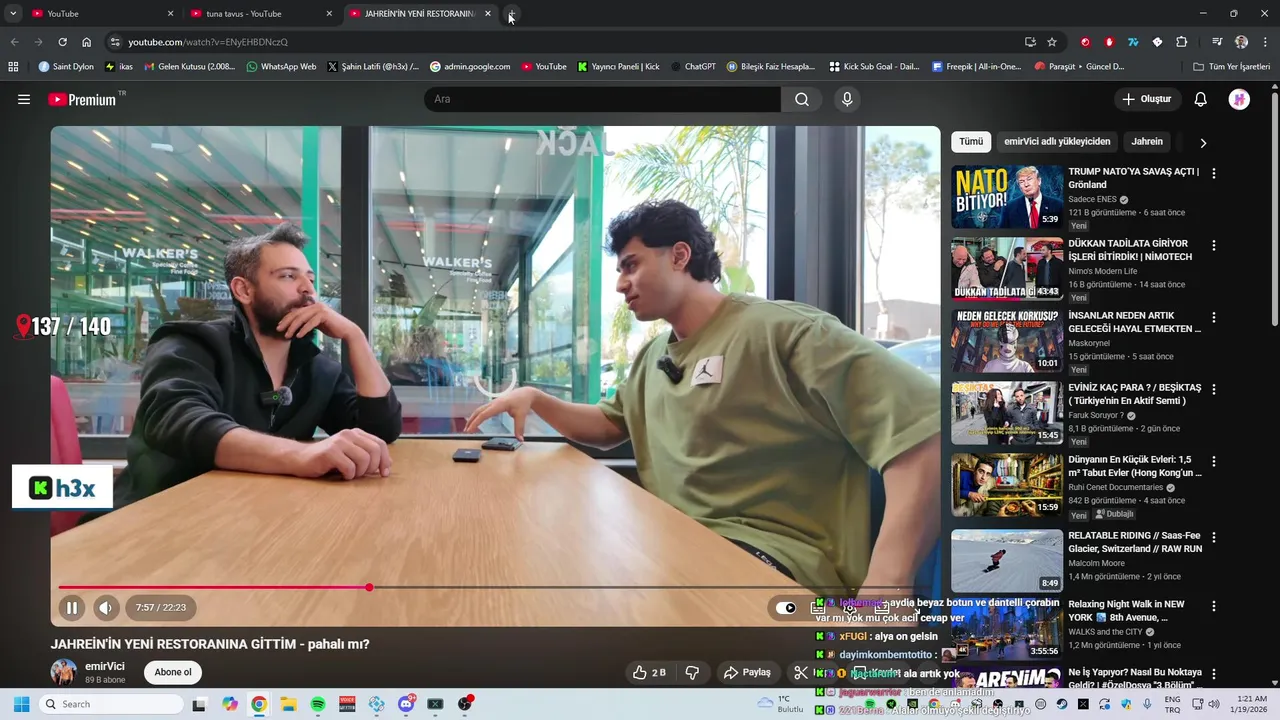Select the Jahrein filter chip

pos(1147,142)
